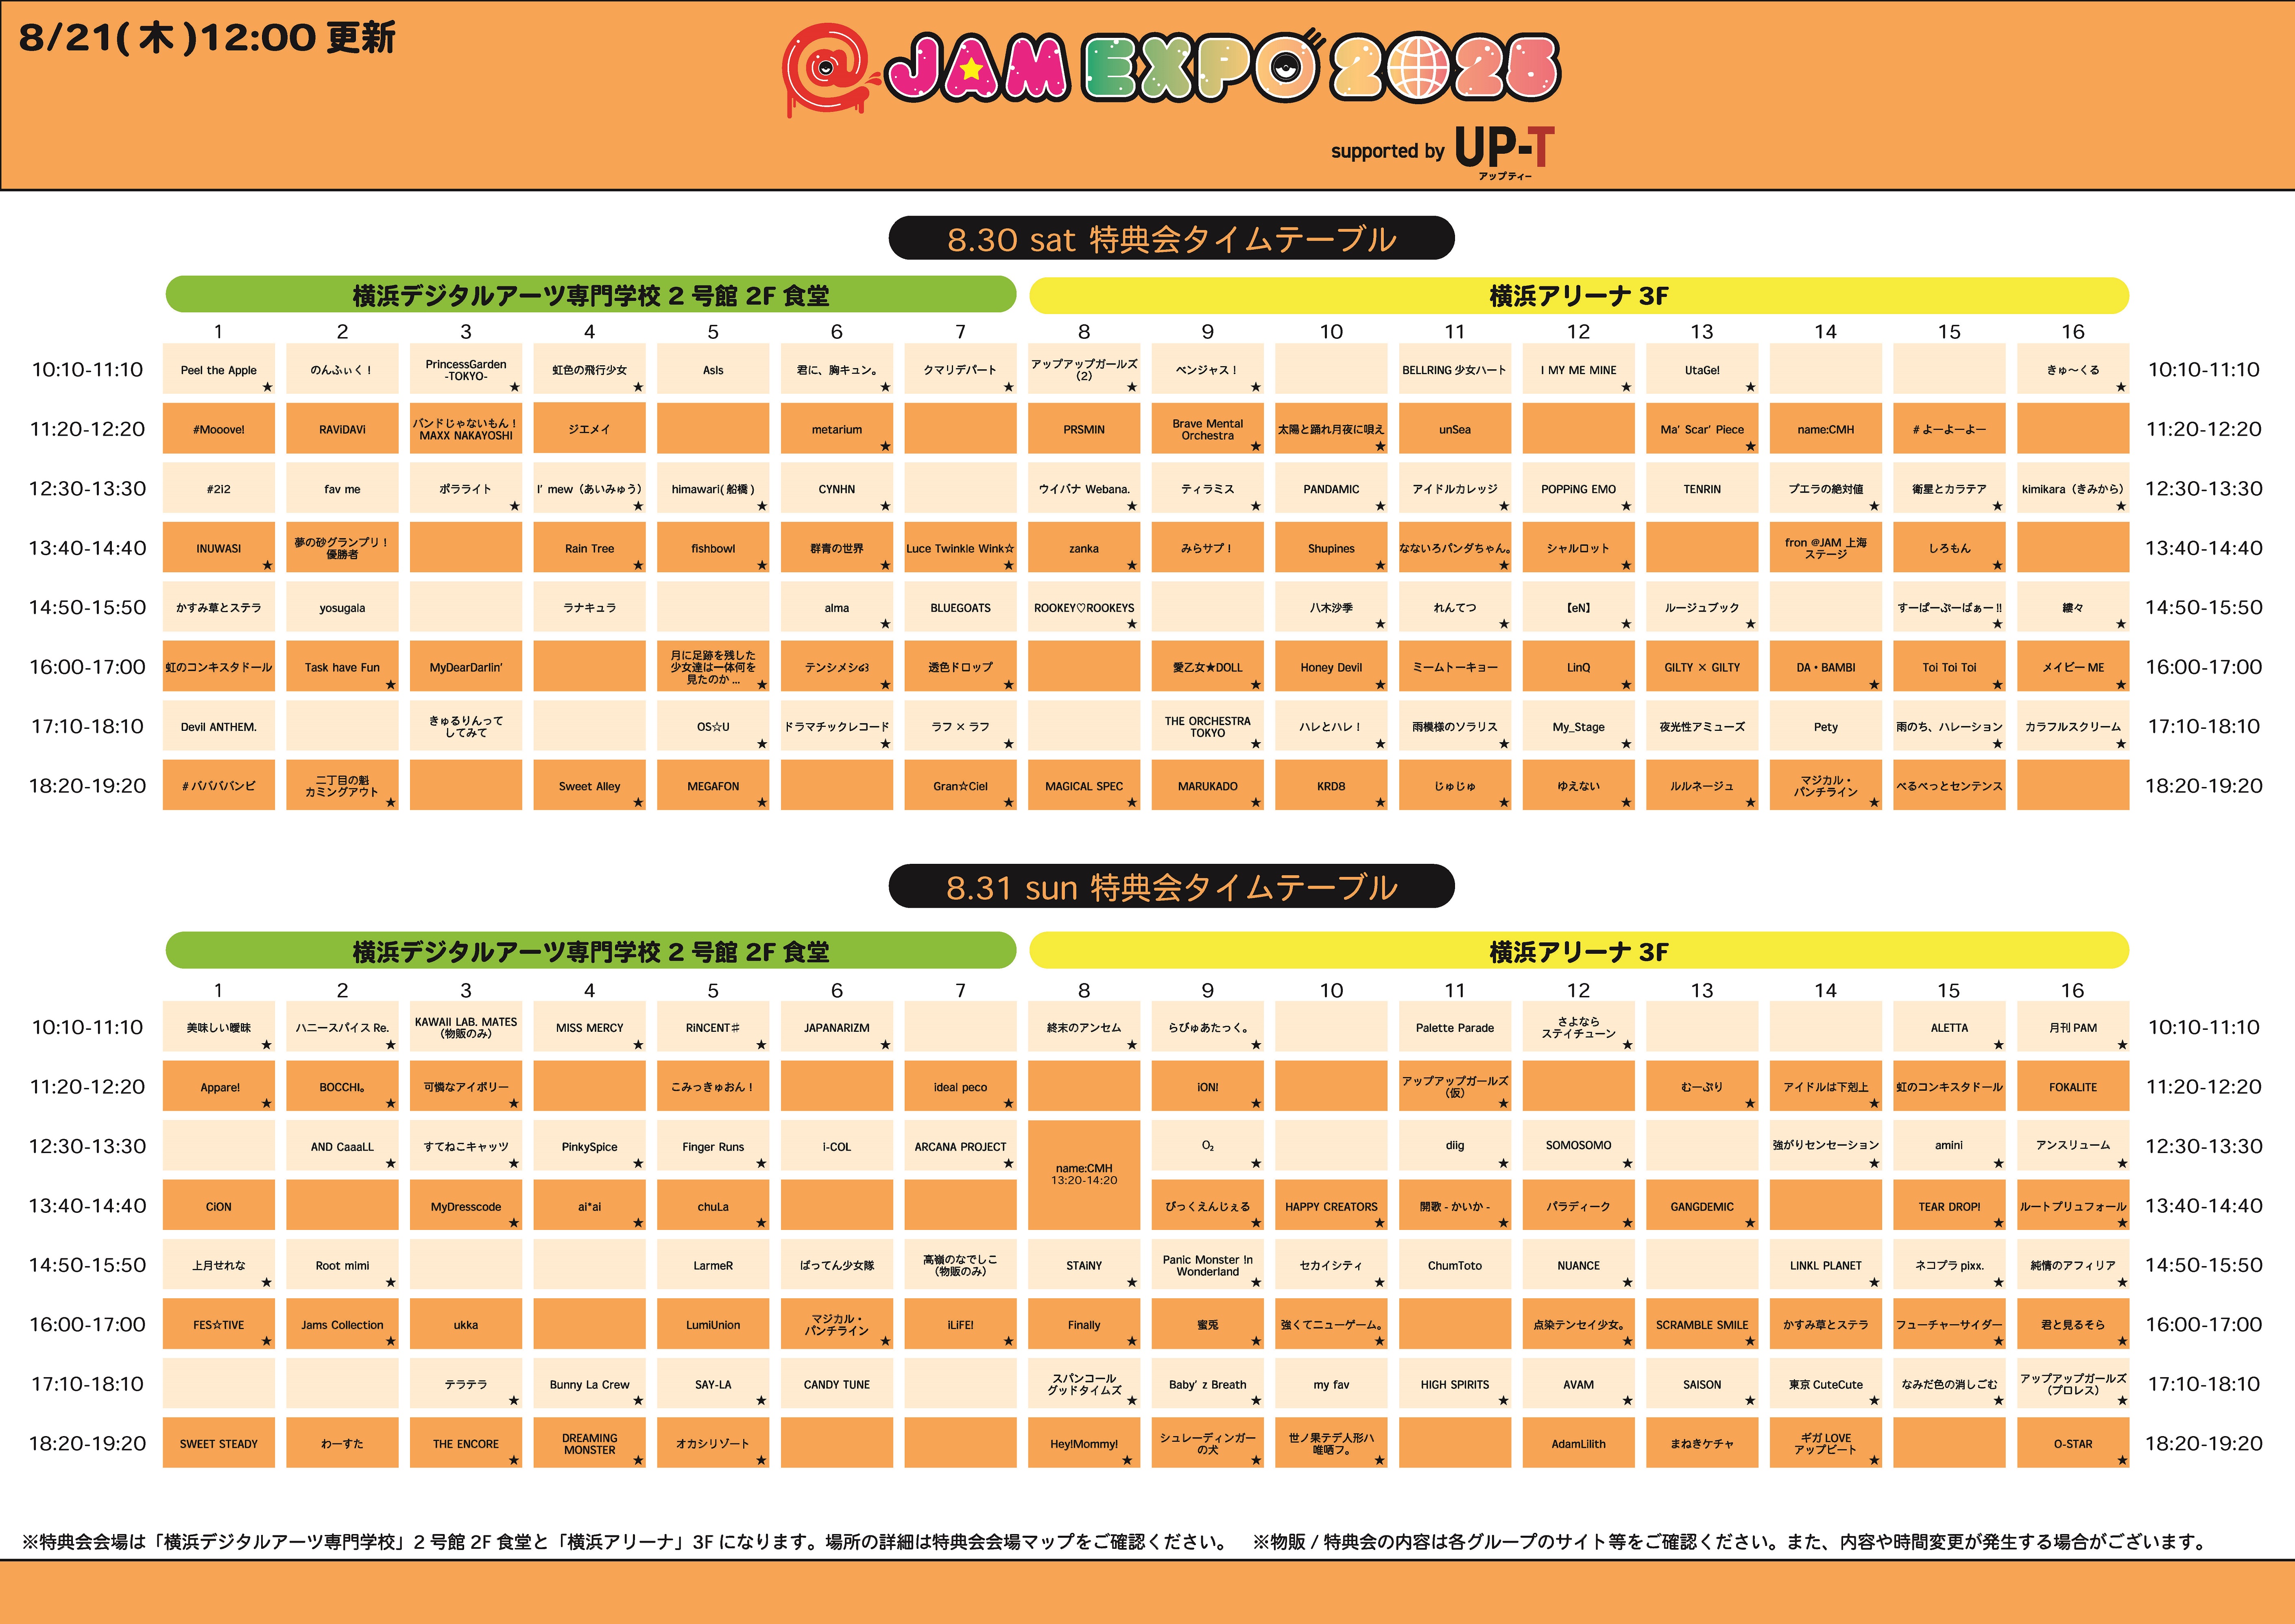This screenshot has height=1624, width=2295.
Task: Click the THE ORCHESTRA TOKYO slot
Action: (x=1208, y=726)
